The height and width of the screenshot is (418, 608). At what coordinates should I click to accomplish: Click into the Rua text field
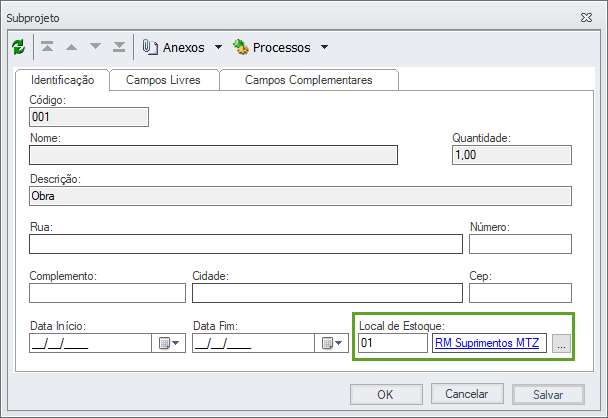[x=246, y=244]
